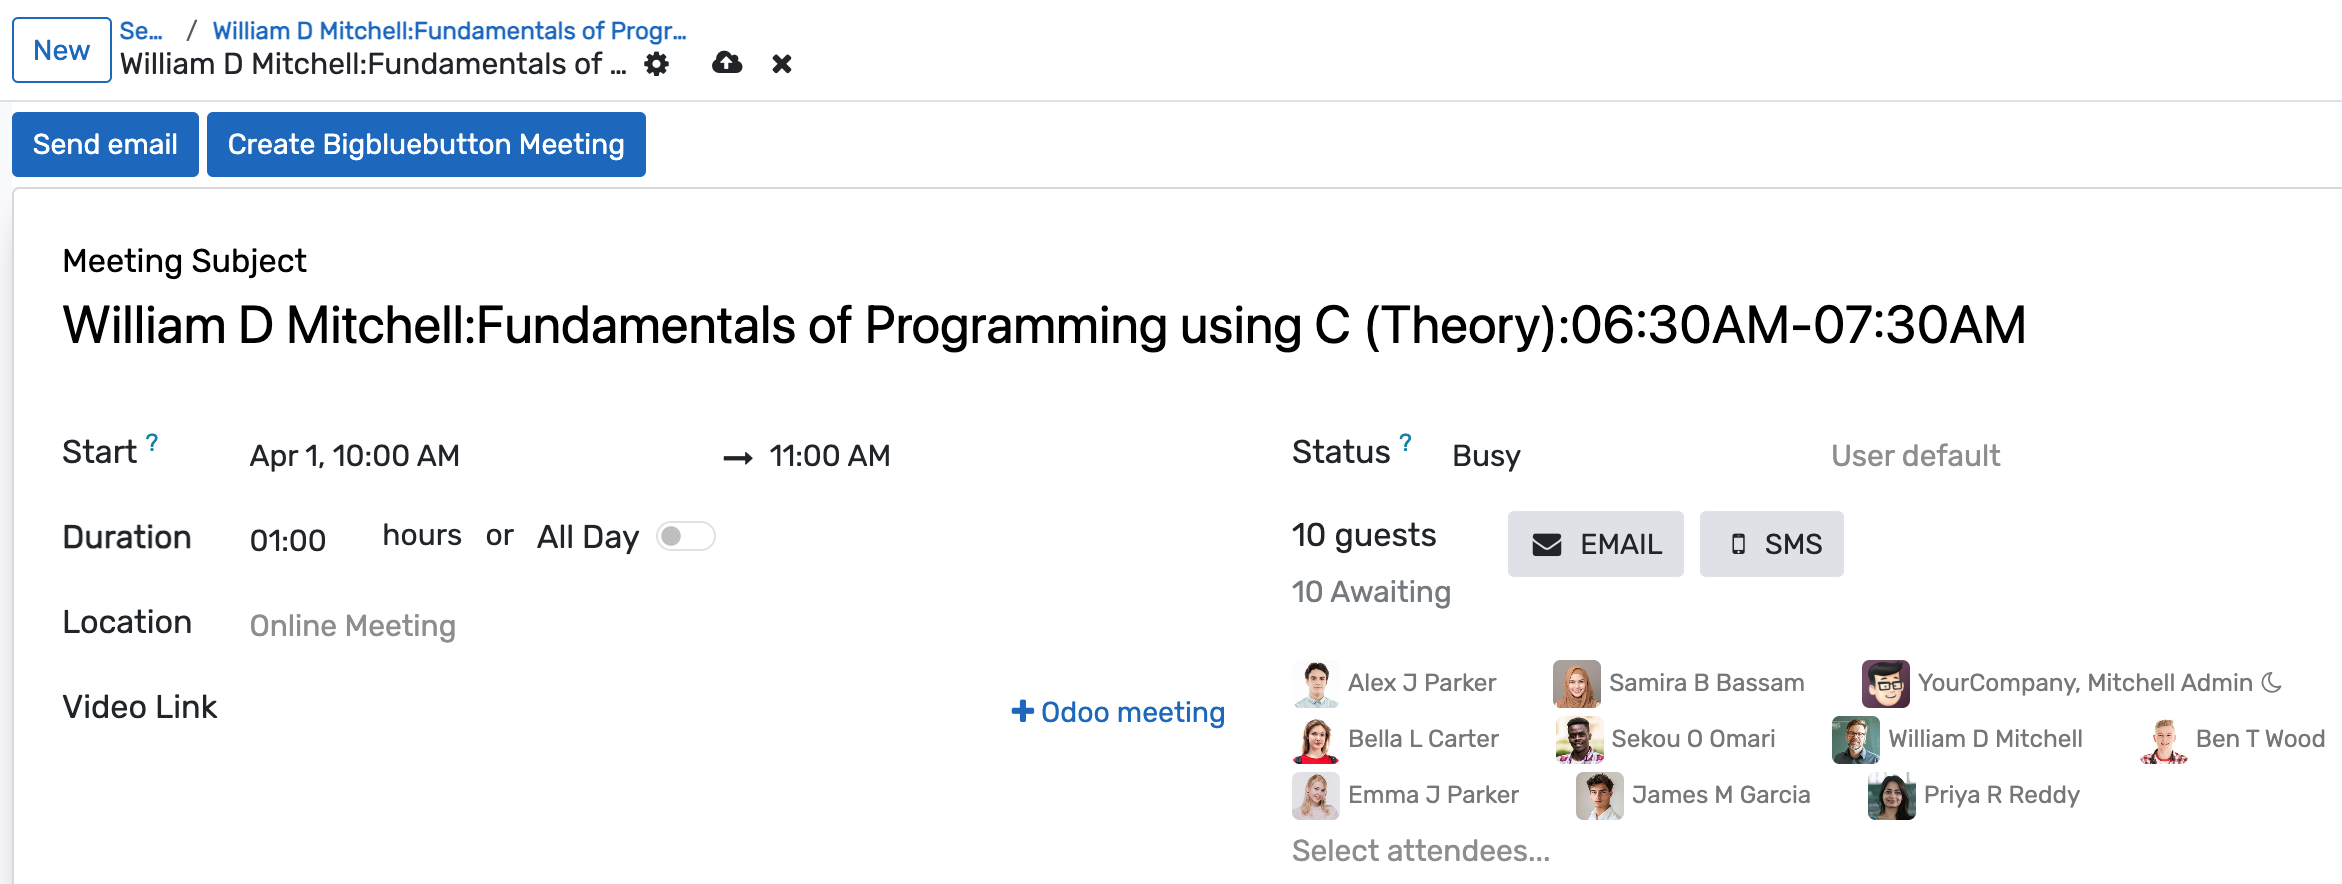Discard changes using the X icon
Screen dimensions: 2342x884
(782, 64)
